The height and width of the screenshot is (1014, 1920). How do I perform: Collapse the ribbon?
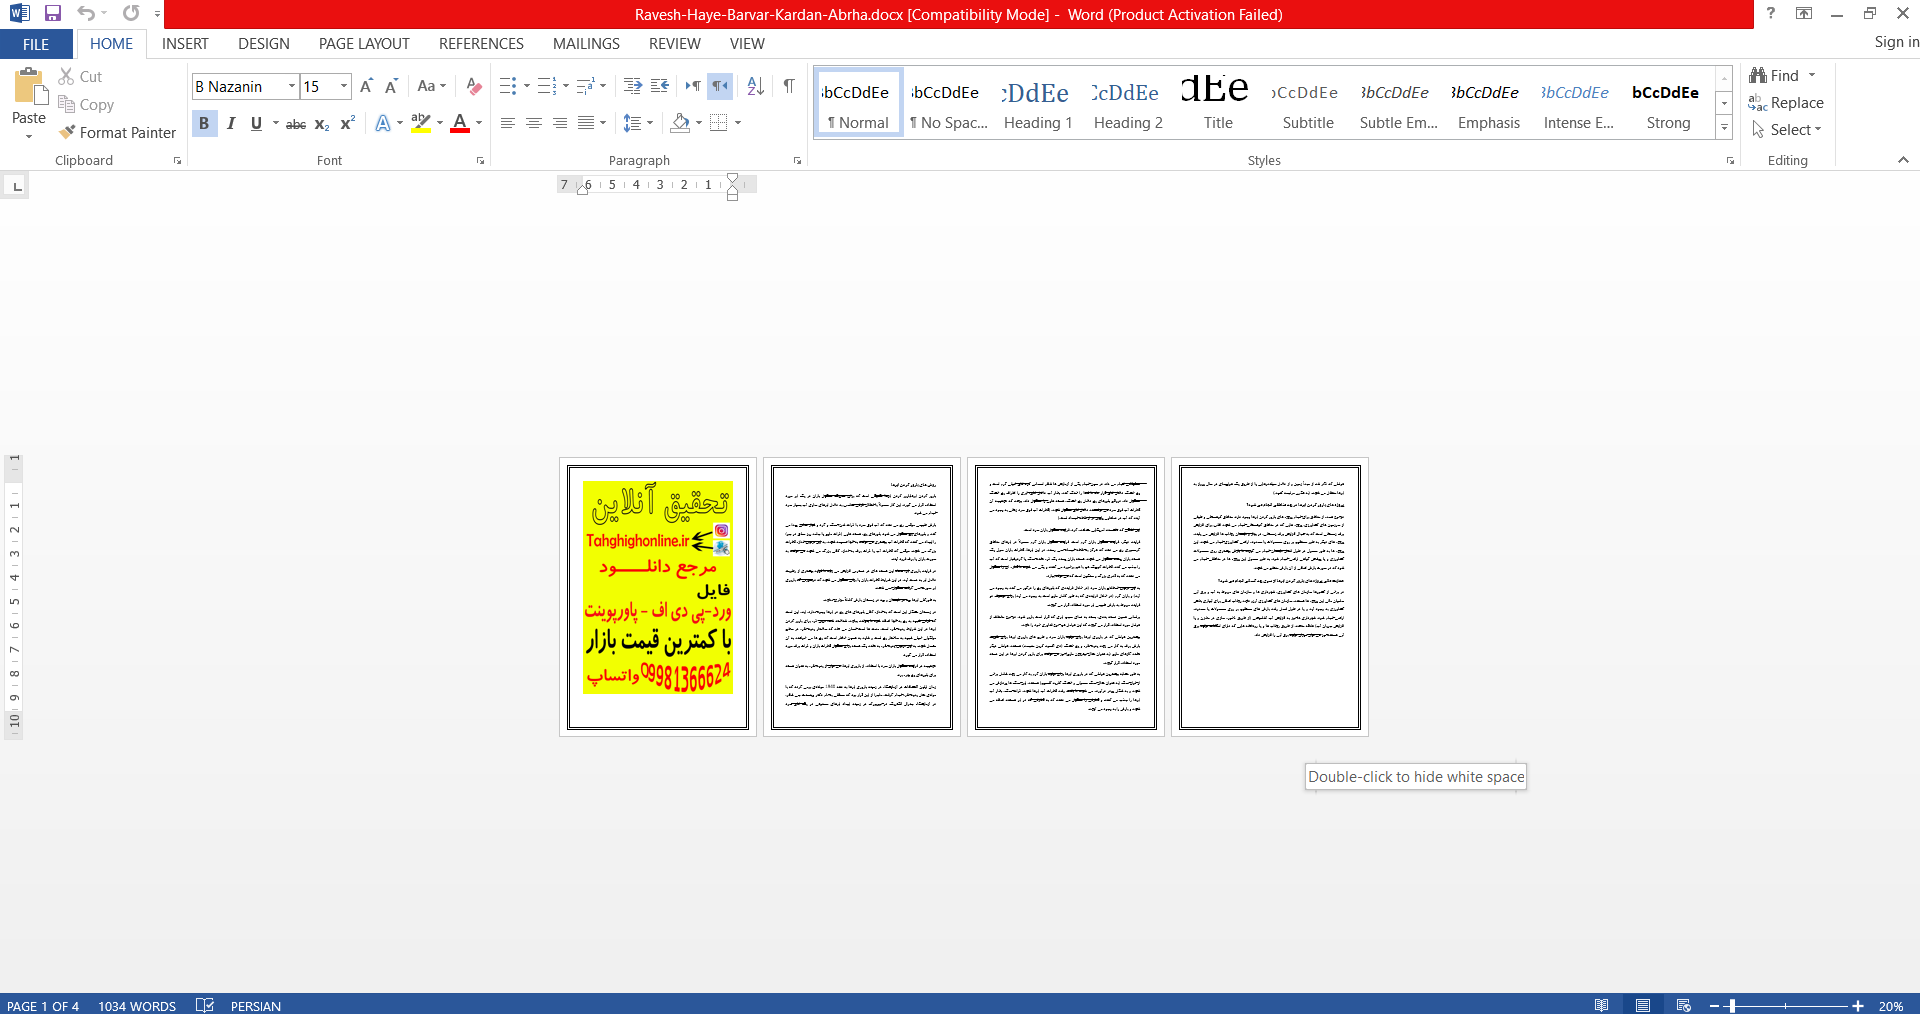point(1903,160)
